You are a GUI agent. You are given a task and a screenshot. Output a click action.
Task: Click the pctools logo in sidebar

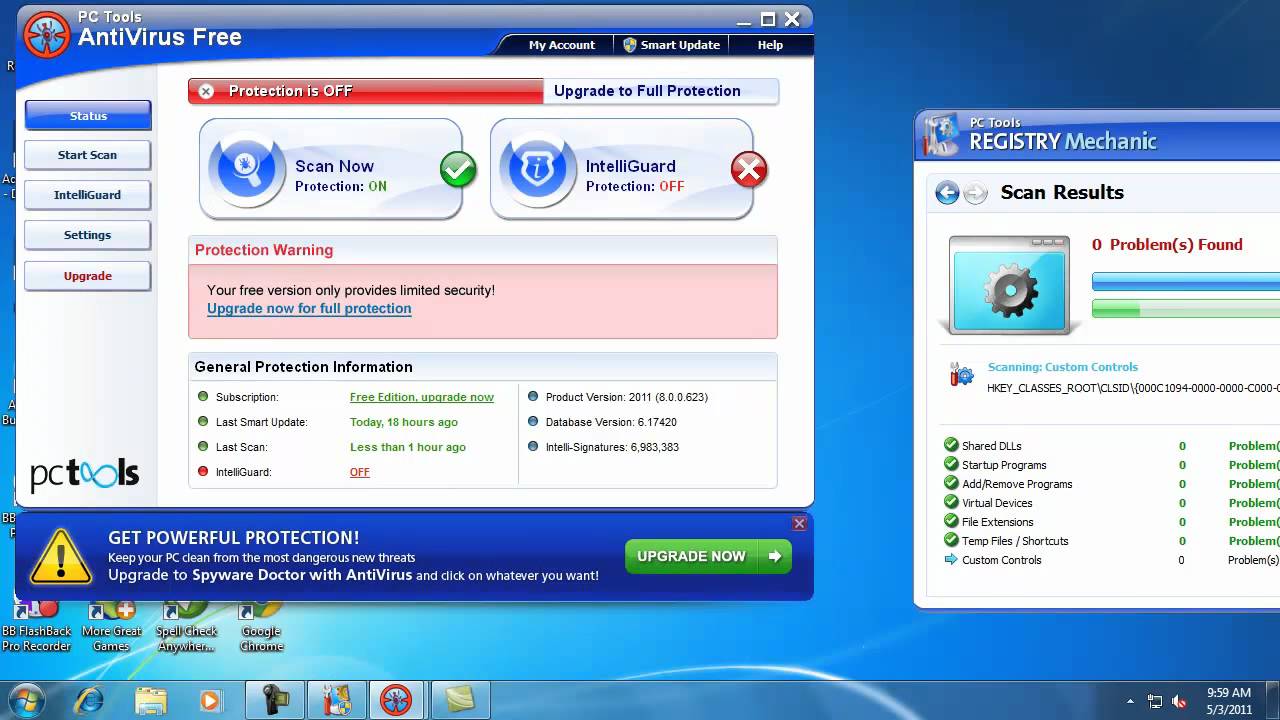click(x=84, y=474)
